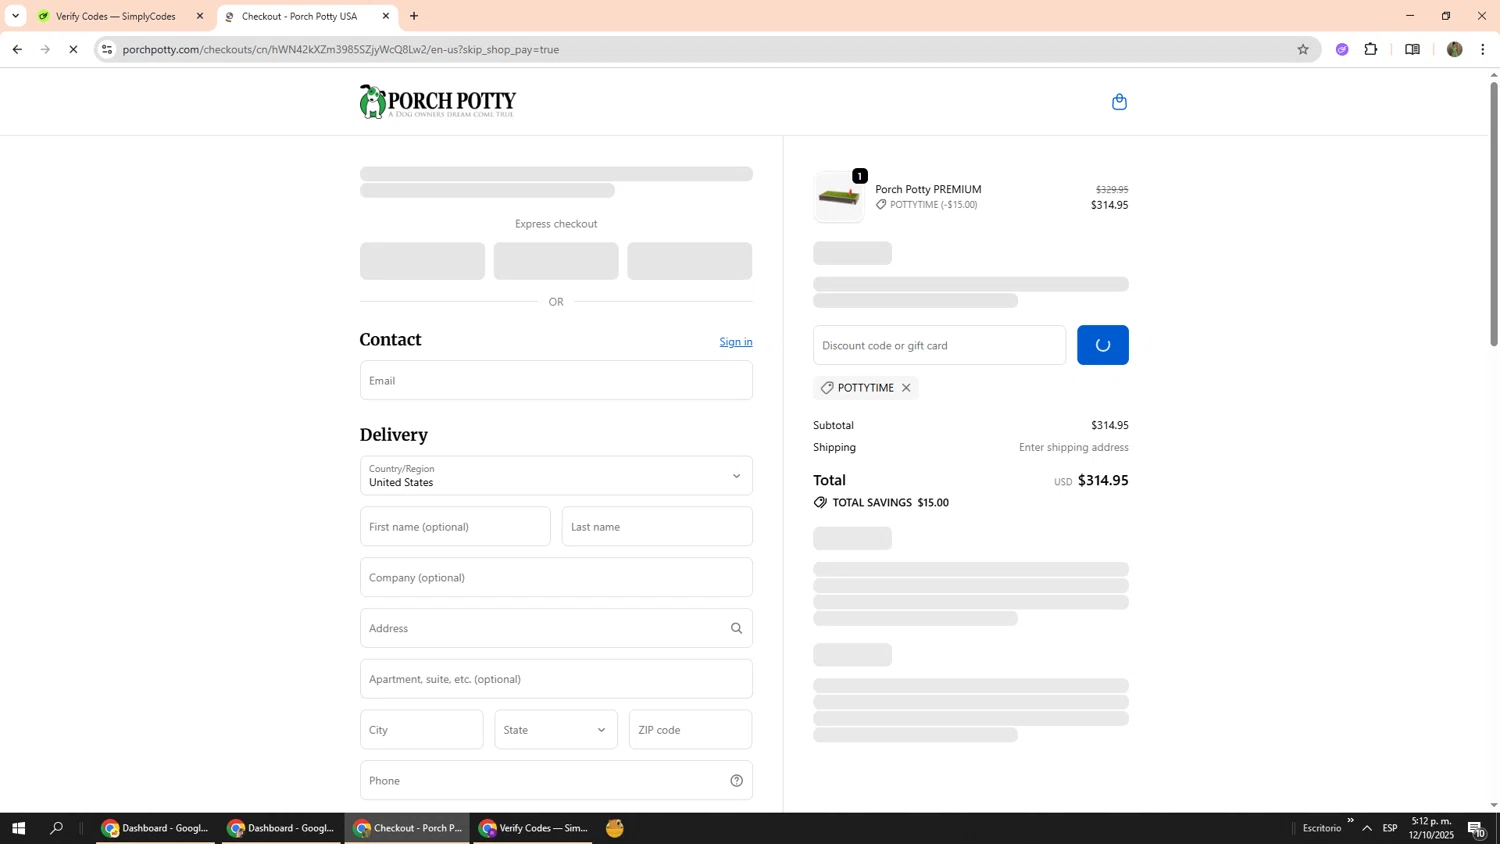This screenshot has height=844, width=1500.
Task: Bookmark this page with the star icon
Action: [x=1302, y=49]
